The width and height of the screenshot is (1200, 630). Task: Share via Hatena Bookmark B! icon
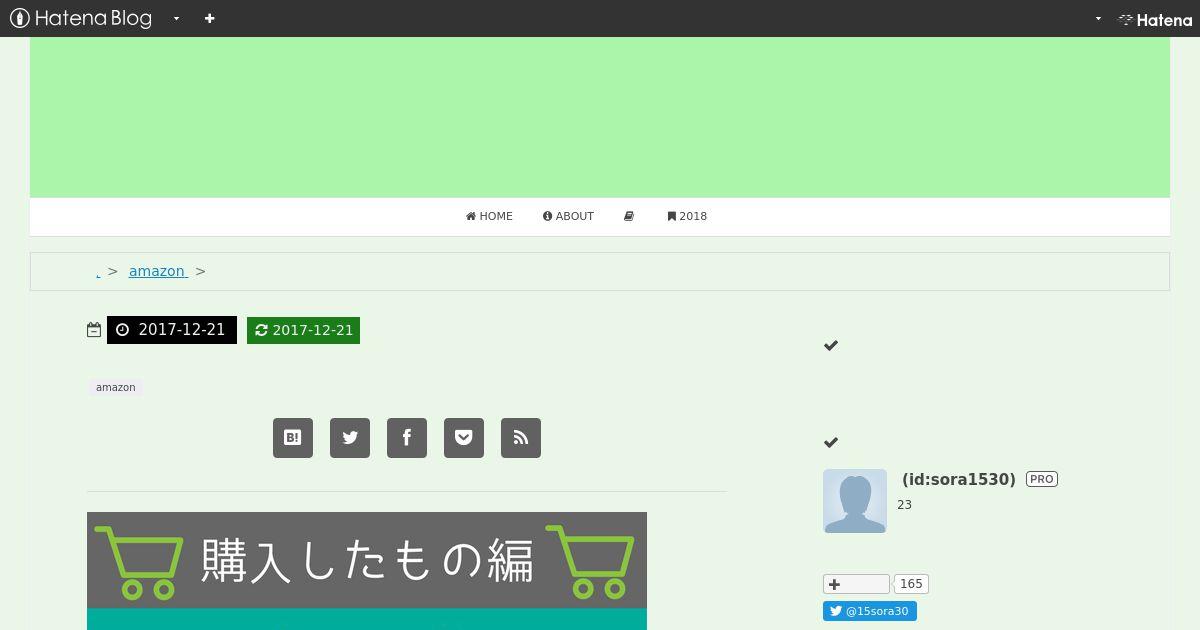point(293,438)
